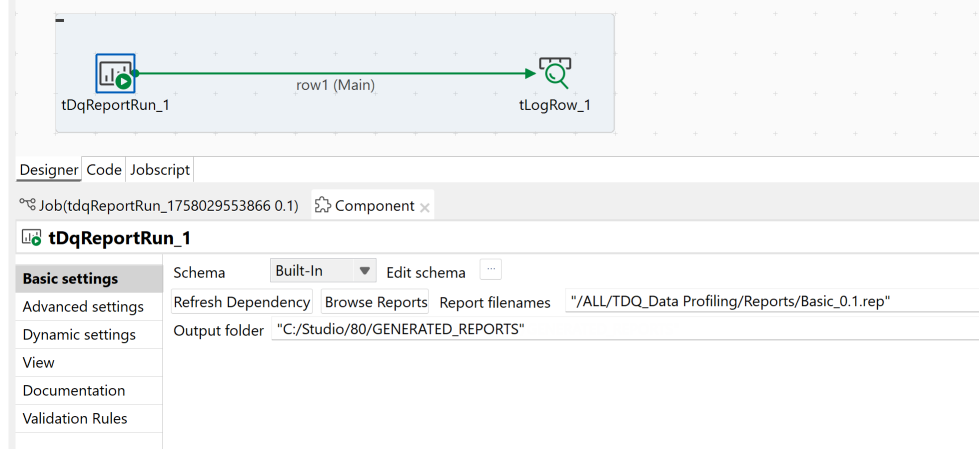
Task: Close the Component view tab
Action: tap(425, 207)
